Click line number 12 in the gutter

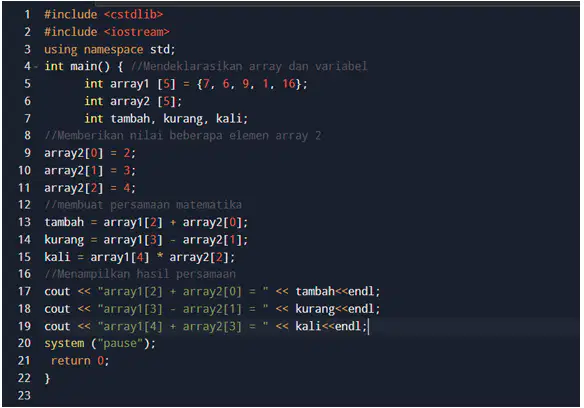[25, 205]
